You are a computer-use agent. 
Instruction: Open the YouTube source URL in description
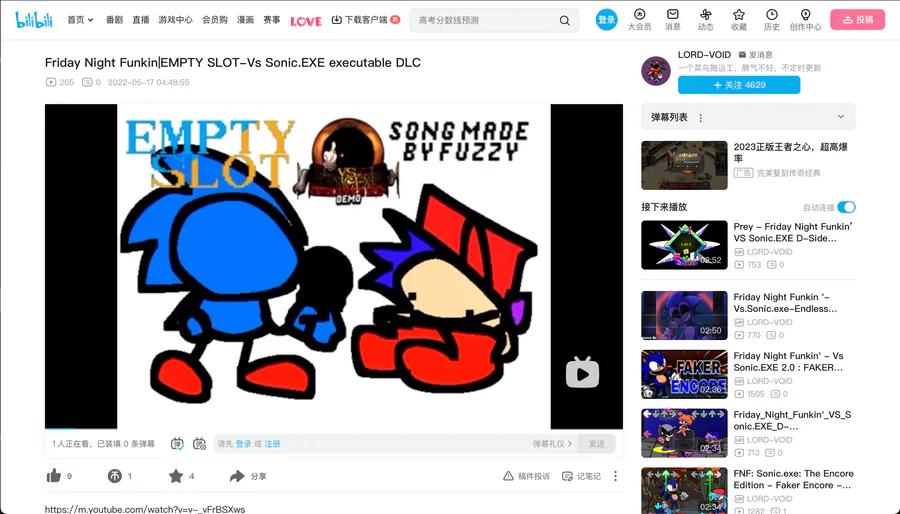pos(145,509)
